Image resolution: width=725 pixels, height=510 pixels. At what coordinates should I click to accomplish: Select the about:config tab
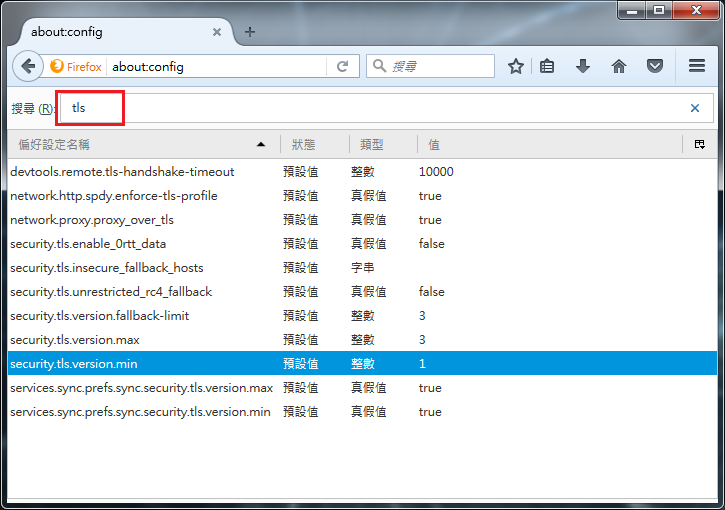[110, 32]
